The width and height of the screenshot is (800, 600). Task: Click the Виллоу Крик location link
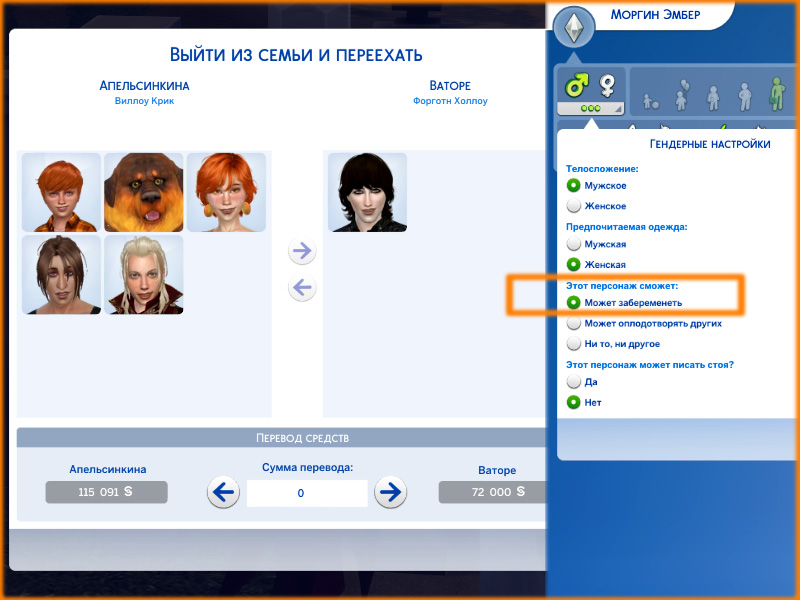click(x=144, y=101)
